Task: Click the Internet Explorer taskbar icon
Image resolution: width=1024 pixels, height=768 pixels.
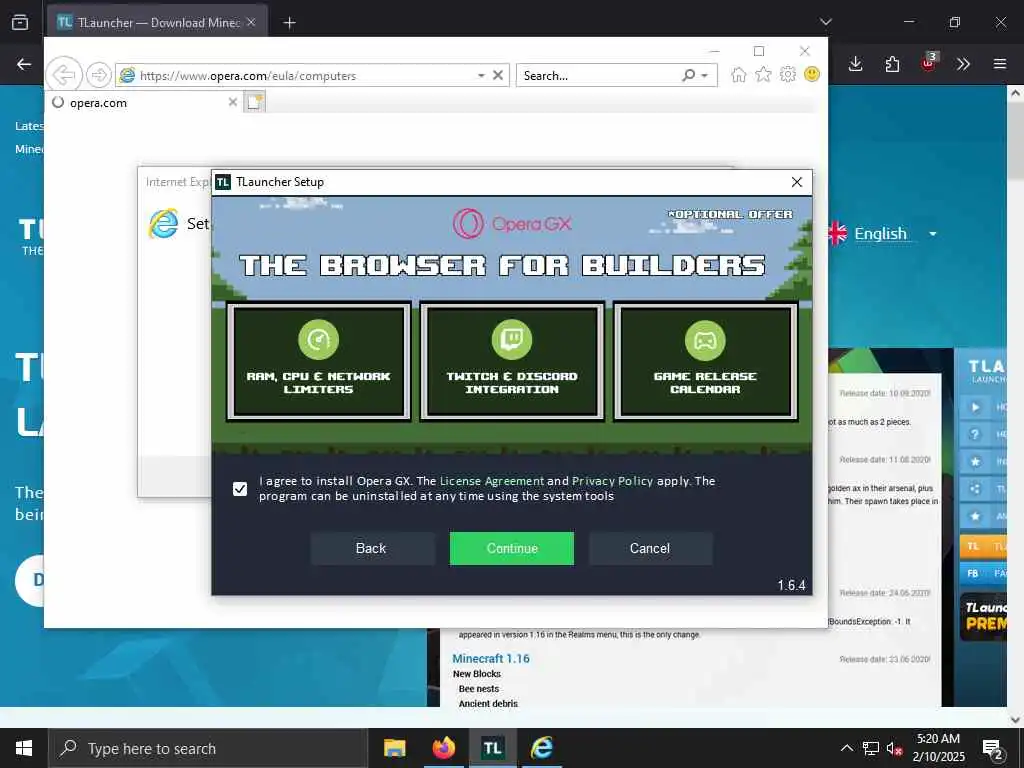Action: pos(541,748)
